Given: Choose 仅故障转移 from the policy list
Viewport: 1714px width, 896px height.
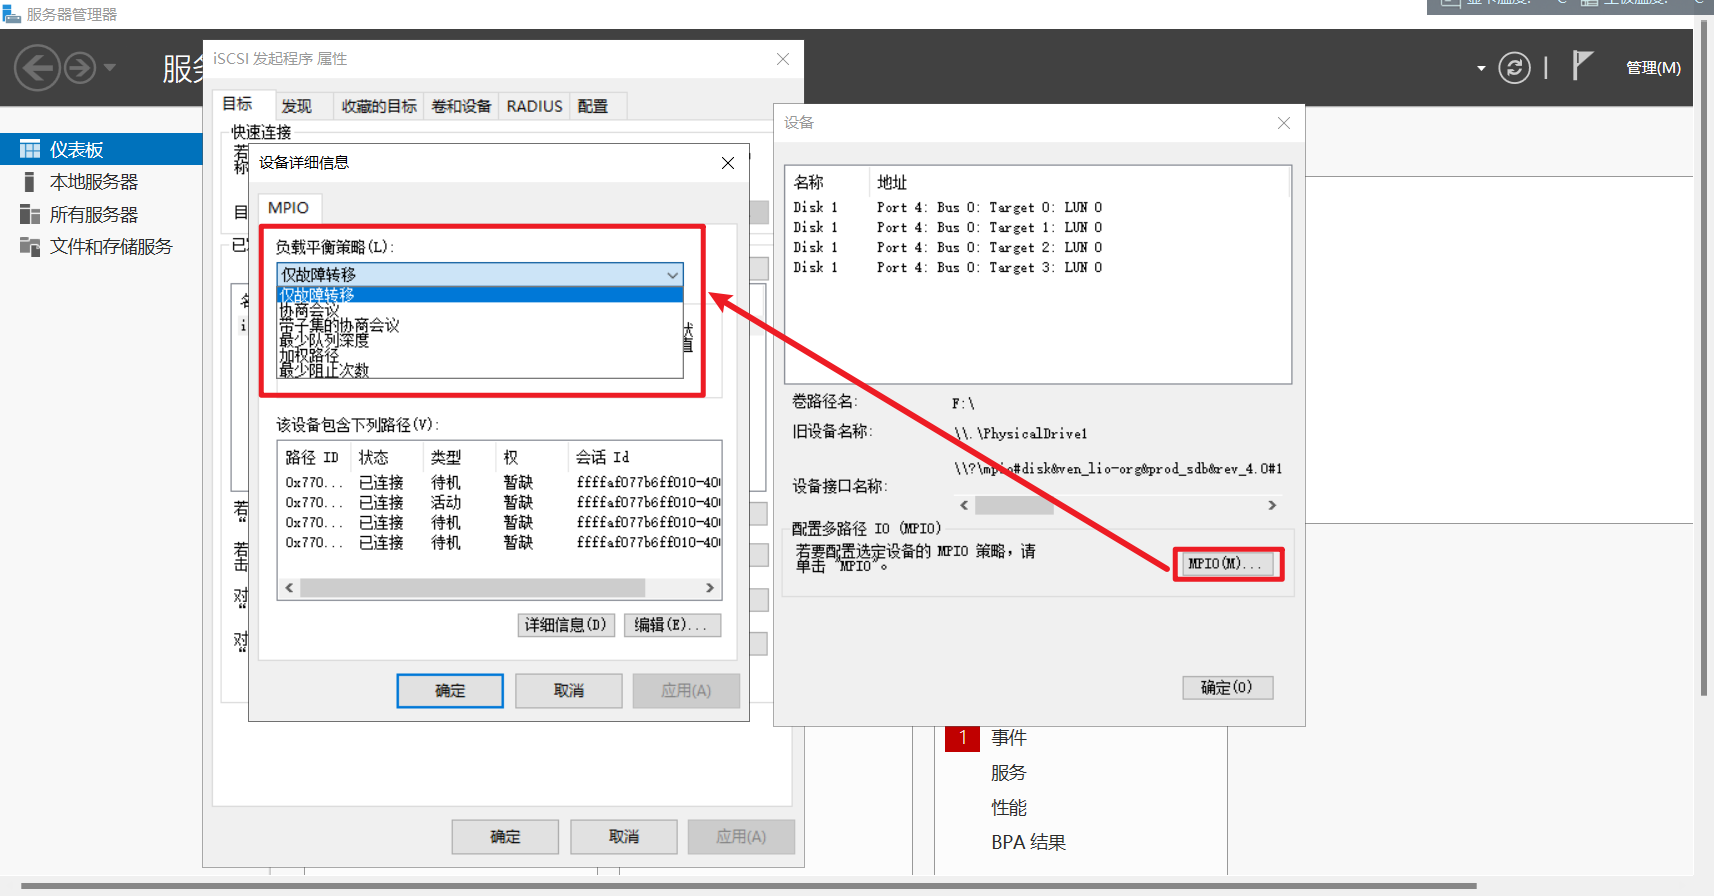Looking at the screenshot, I should 480,295.
